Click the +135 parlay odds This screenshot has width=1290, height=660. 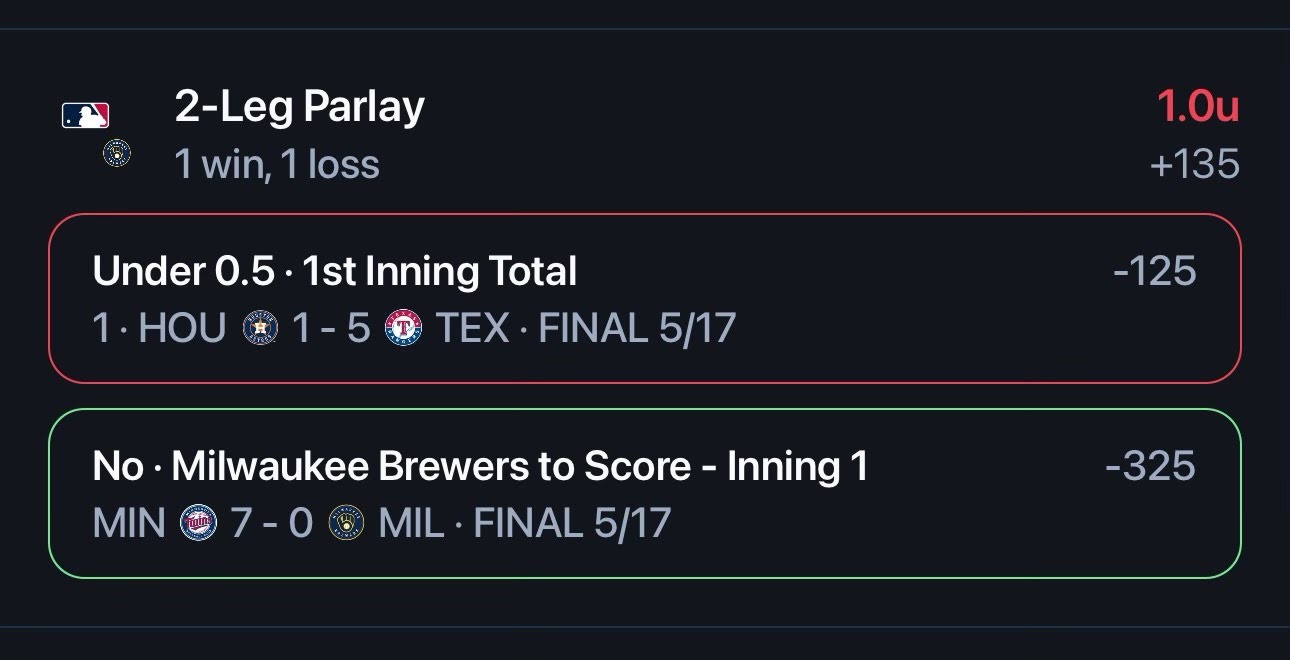1195,164
